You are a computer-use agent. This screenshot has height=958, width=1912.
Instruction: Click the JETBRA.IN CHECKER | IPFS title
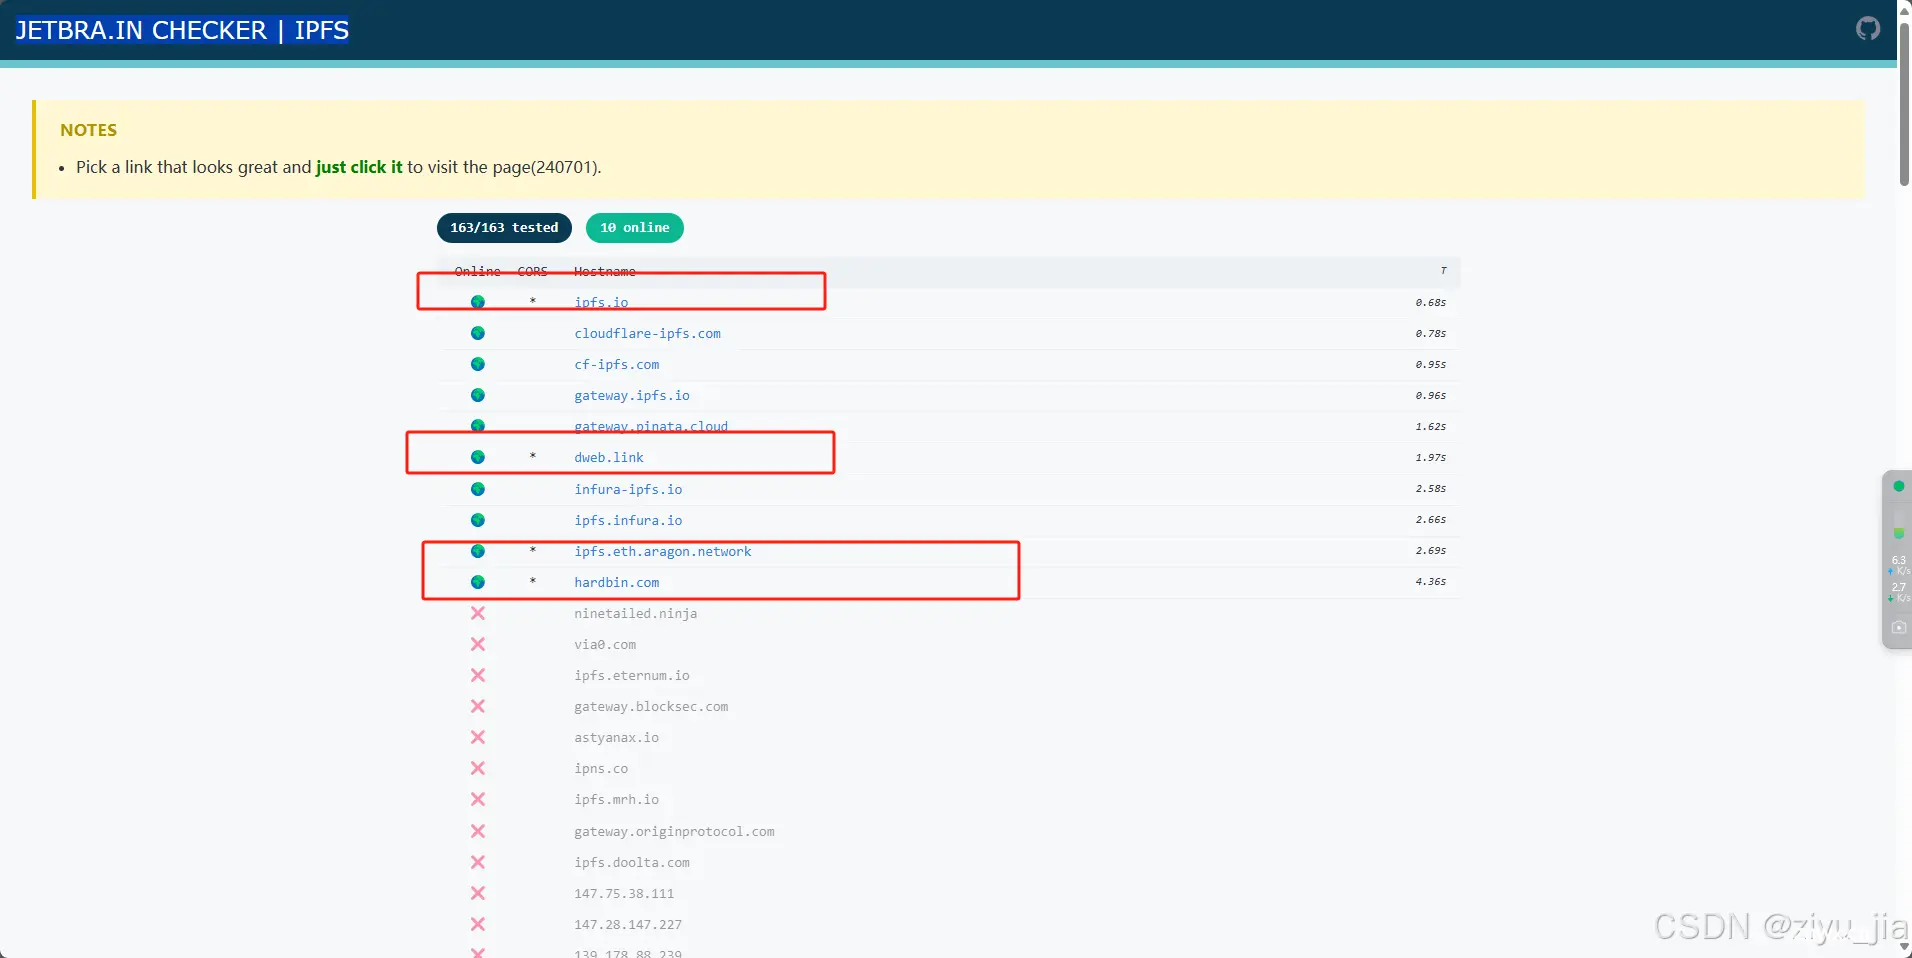tap(182, 30)
